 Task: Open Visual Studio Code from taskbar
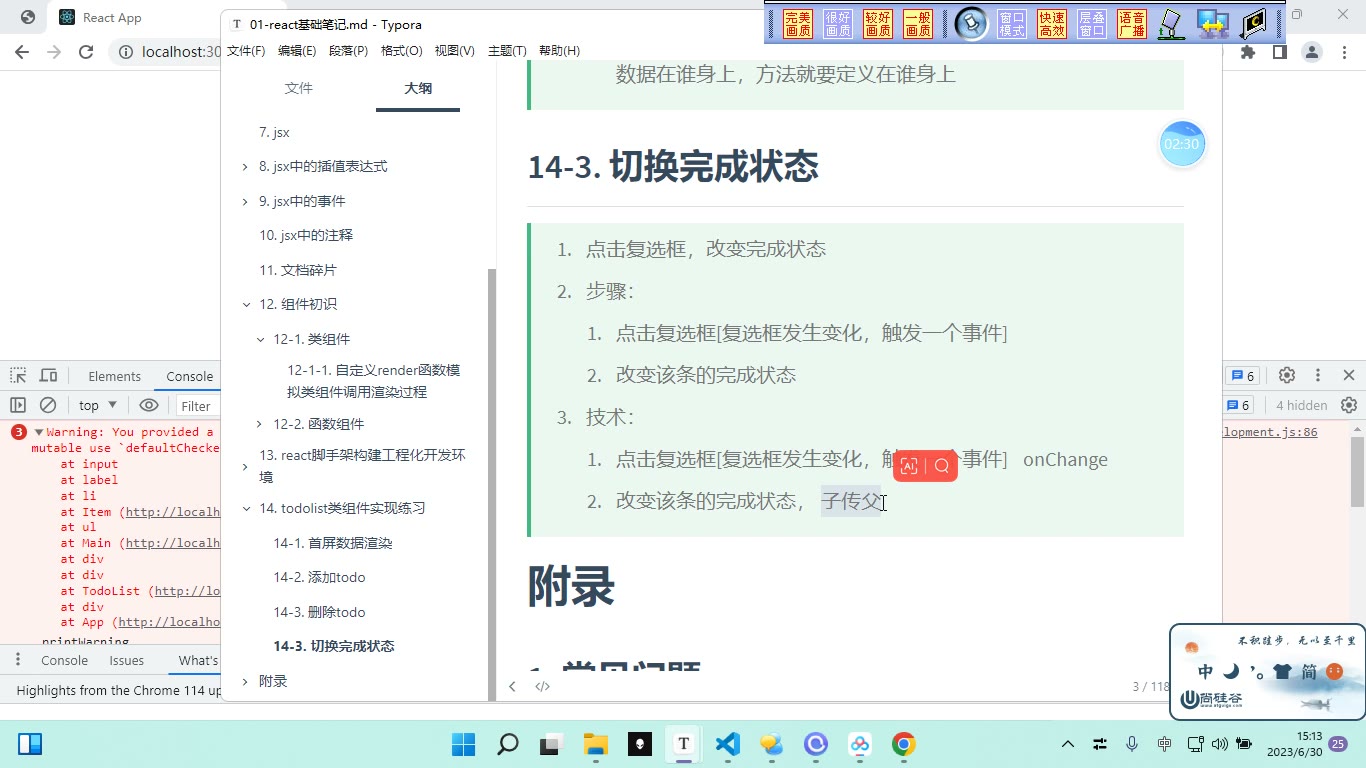pyautogui.click(x=727, y=744)
